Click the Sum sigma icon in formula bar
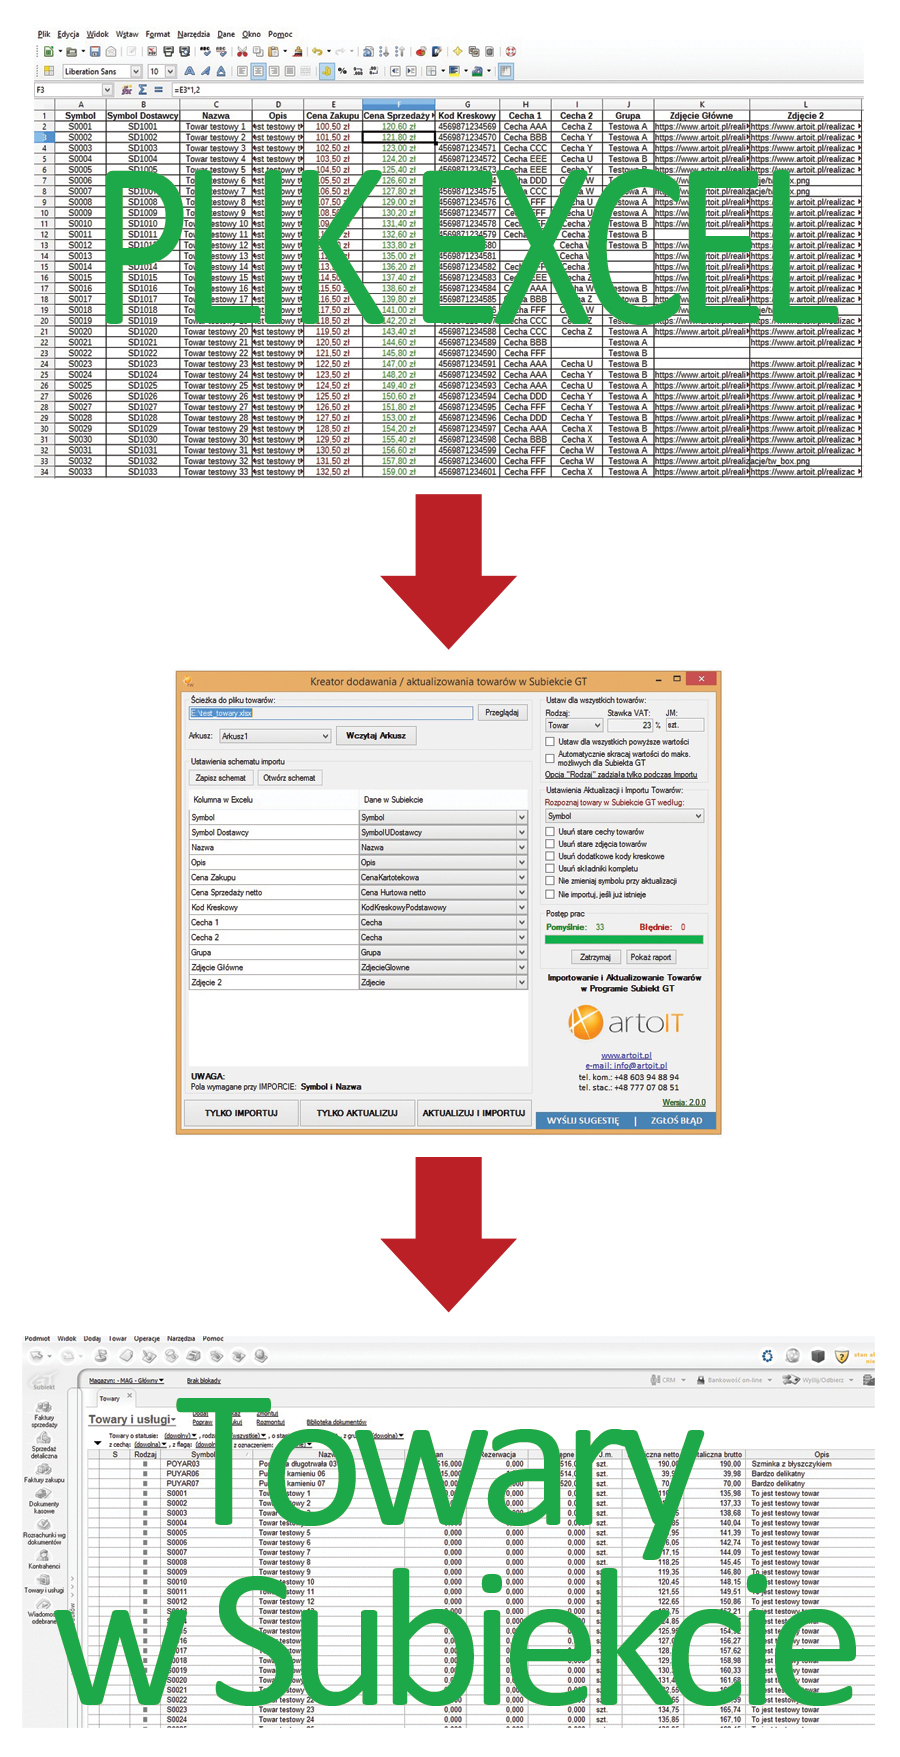The width and height of the screenshot is (900, 1757). coord(142,90)
